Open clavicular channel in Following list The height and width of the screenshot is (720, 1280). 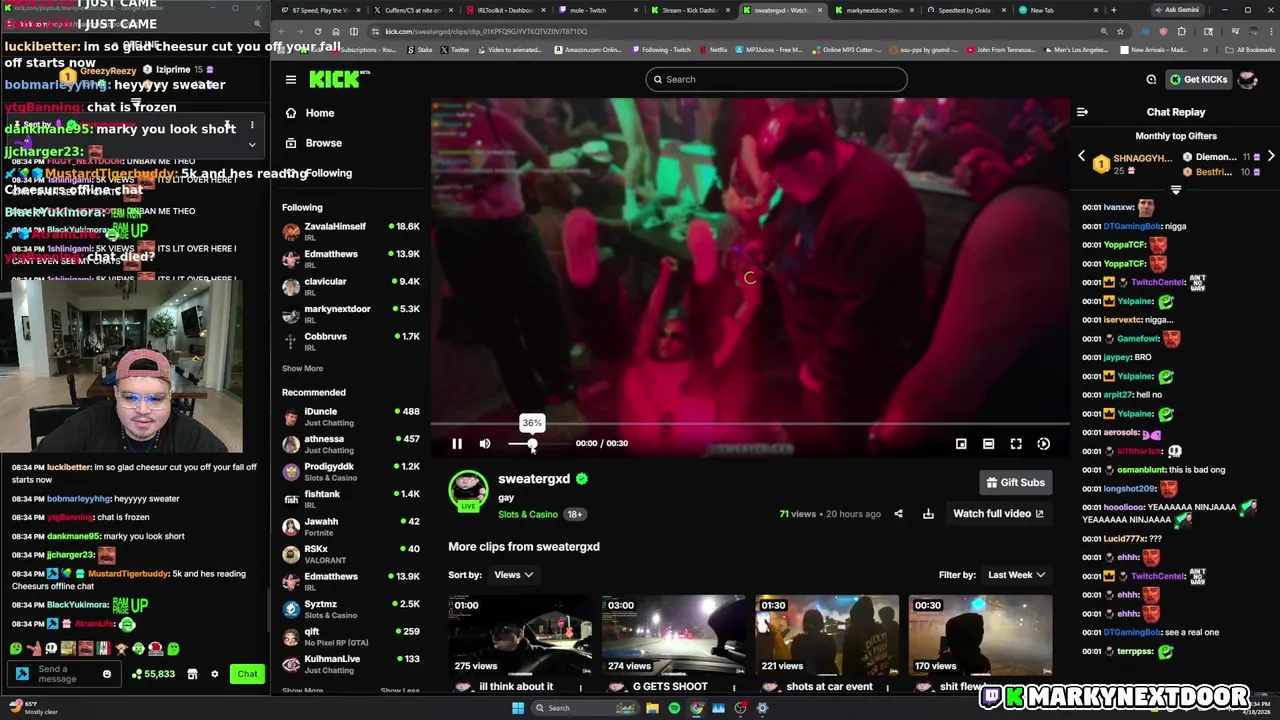351,286
